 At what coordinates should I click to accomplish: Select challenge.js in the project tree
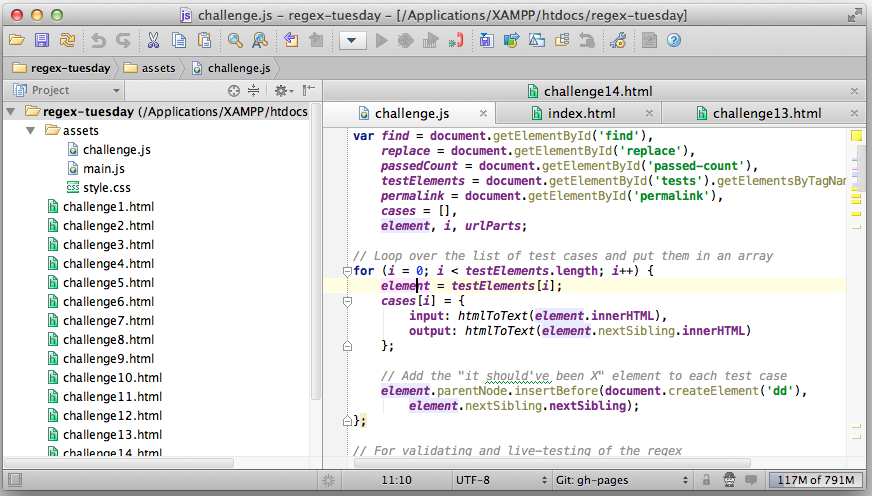(109, 150)
